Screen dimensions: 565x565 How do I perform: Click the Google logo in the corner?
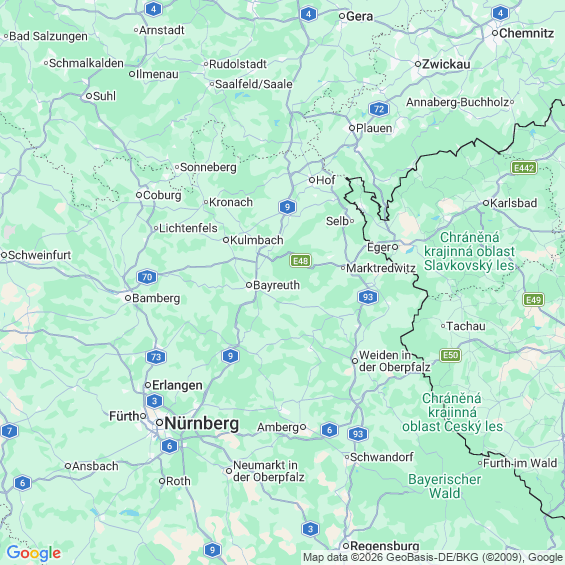(34, 553)
